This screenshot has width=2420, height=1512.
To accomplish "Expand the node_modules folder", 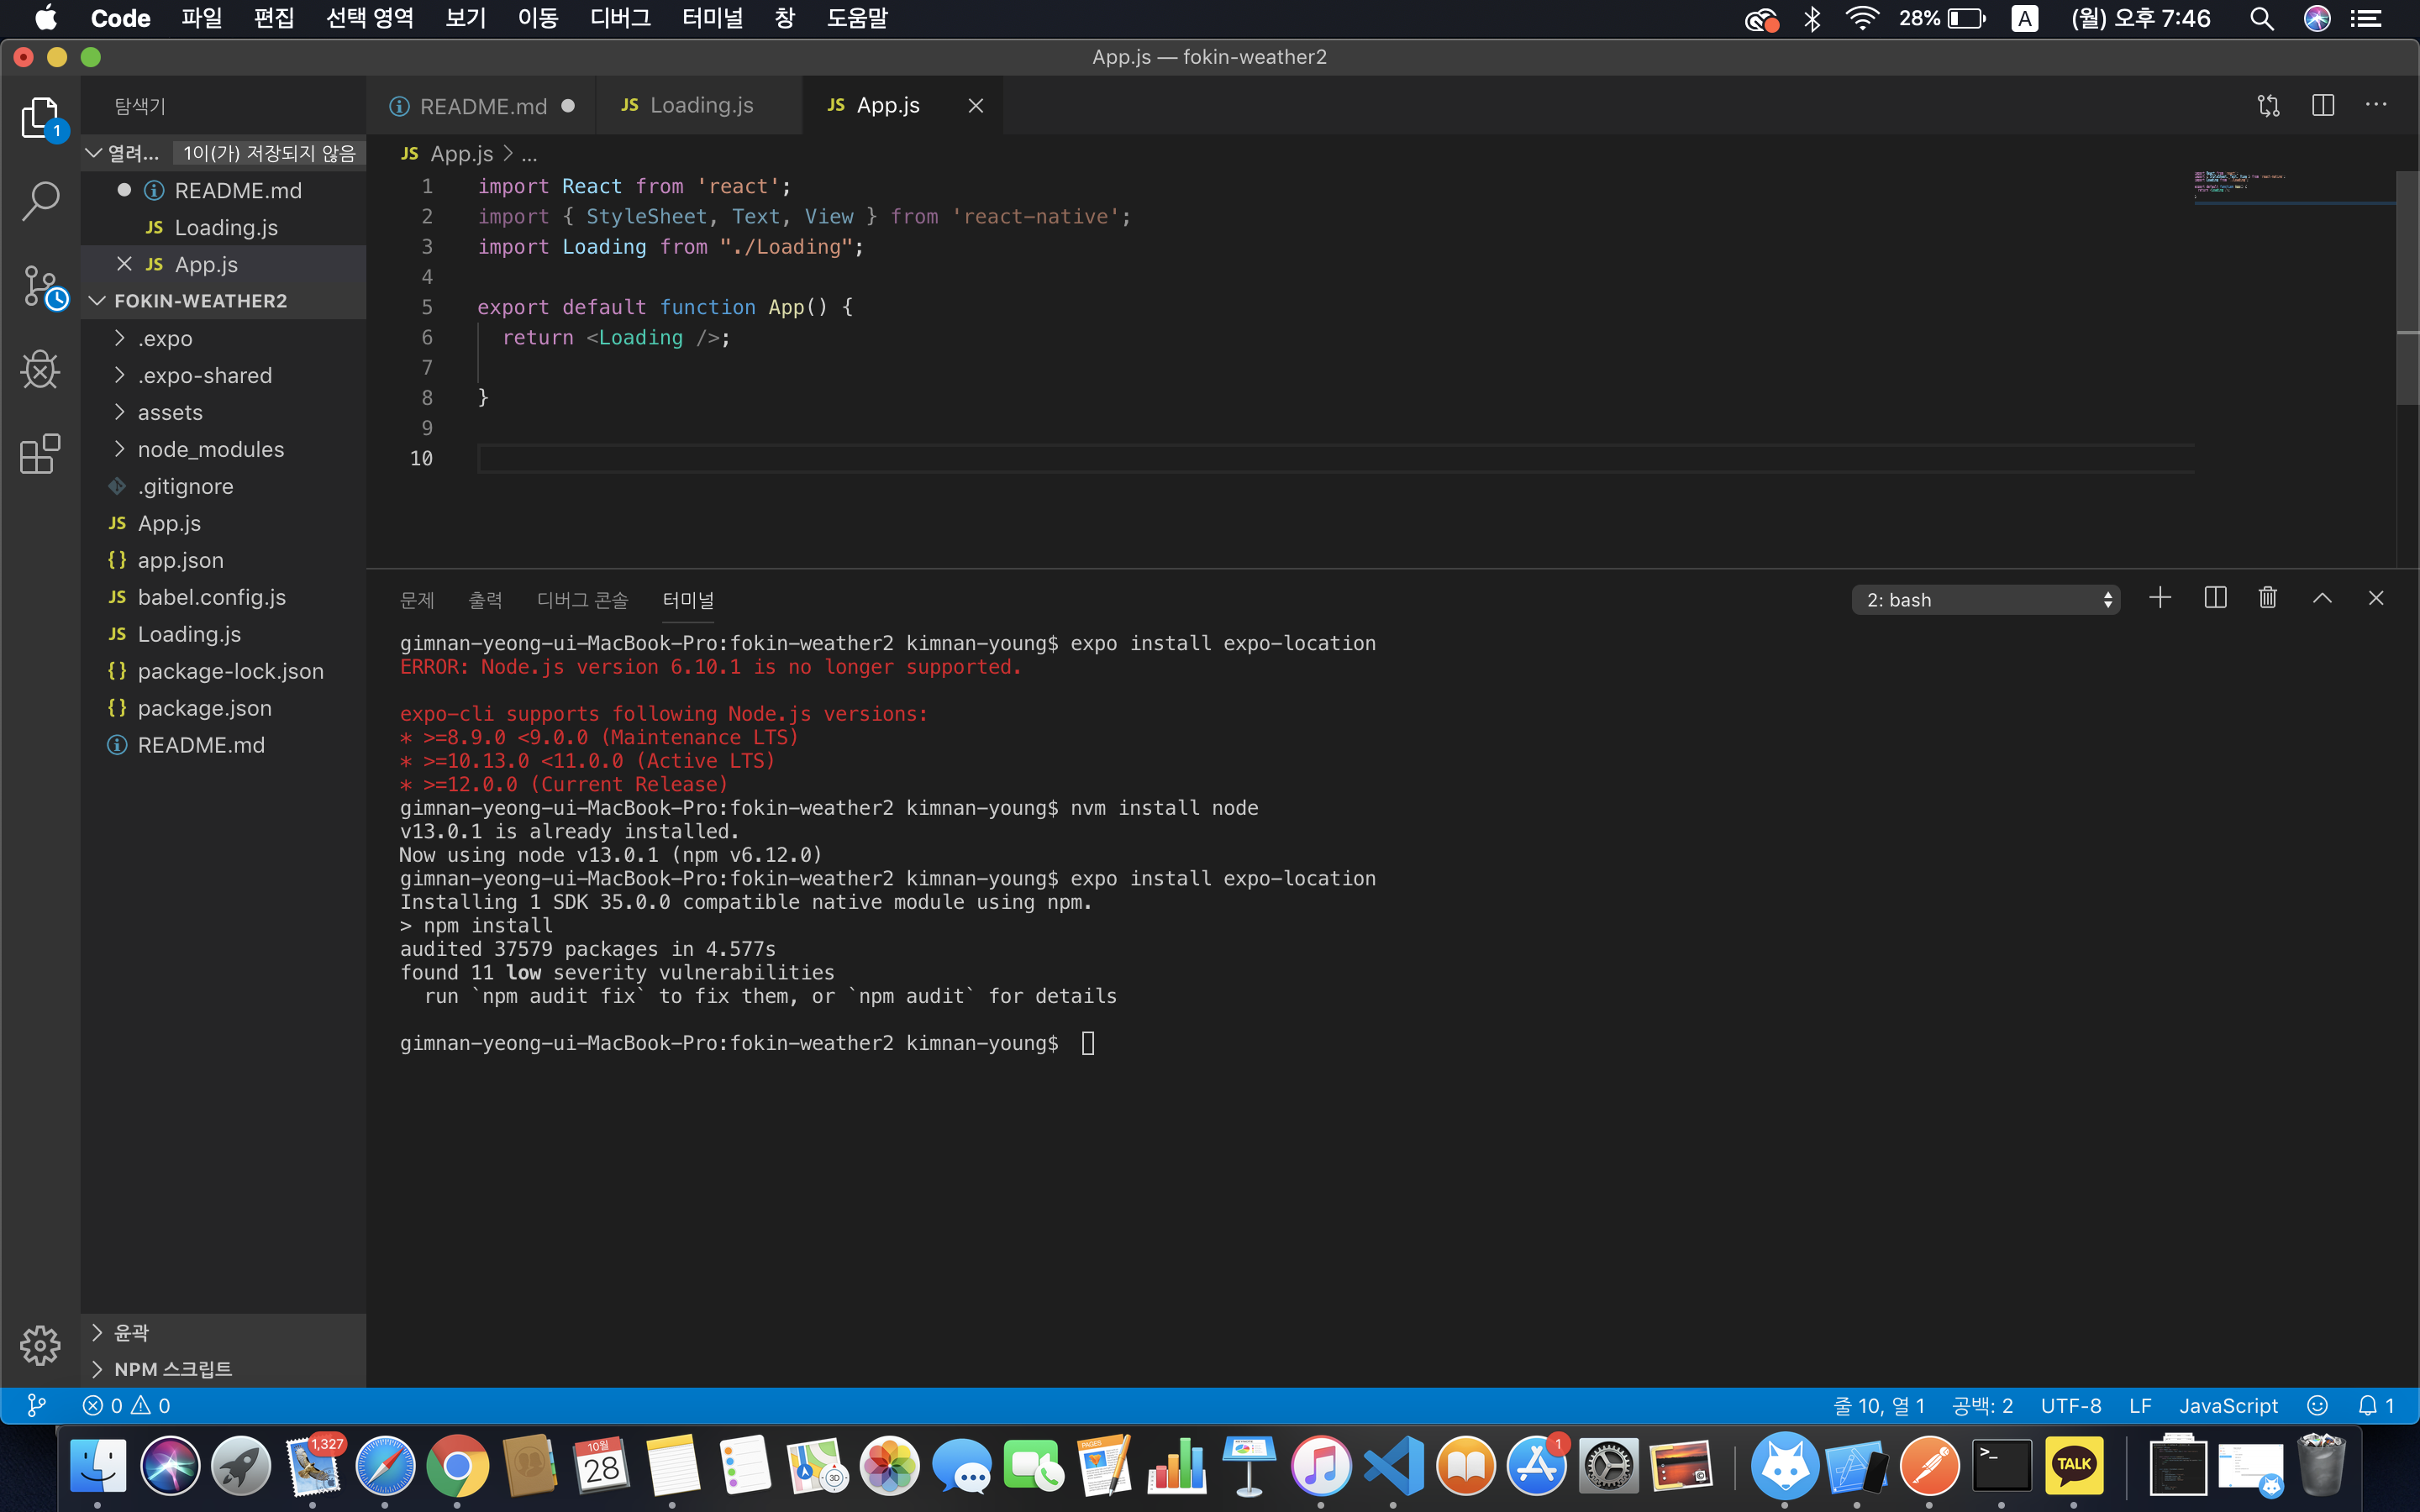I will click(210, 449).
